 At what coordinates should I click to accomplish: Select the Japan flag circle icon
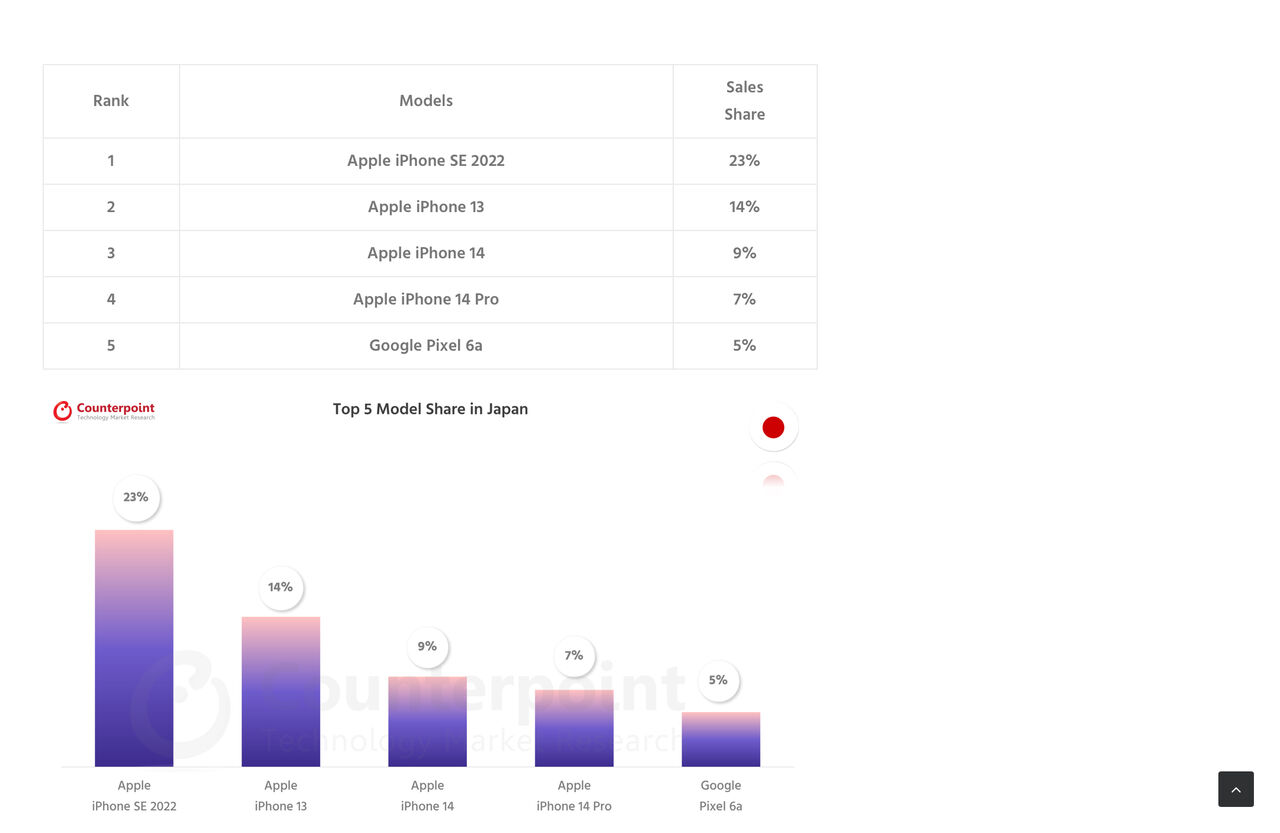[773, 428]
